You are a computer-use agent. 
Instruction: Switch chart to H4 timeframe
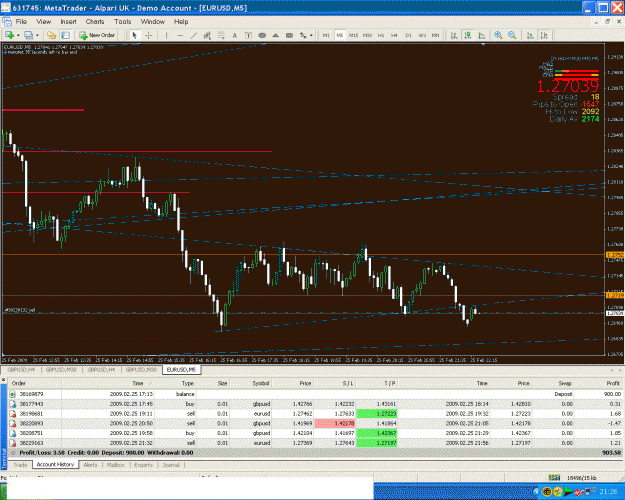pyautogui.click(x=394, y=35)
